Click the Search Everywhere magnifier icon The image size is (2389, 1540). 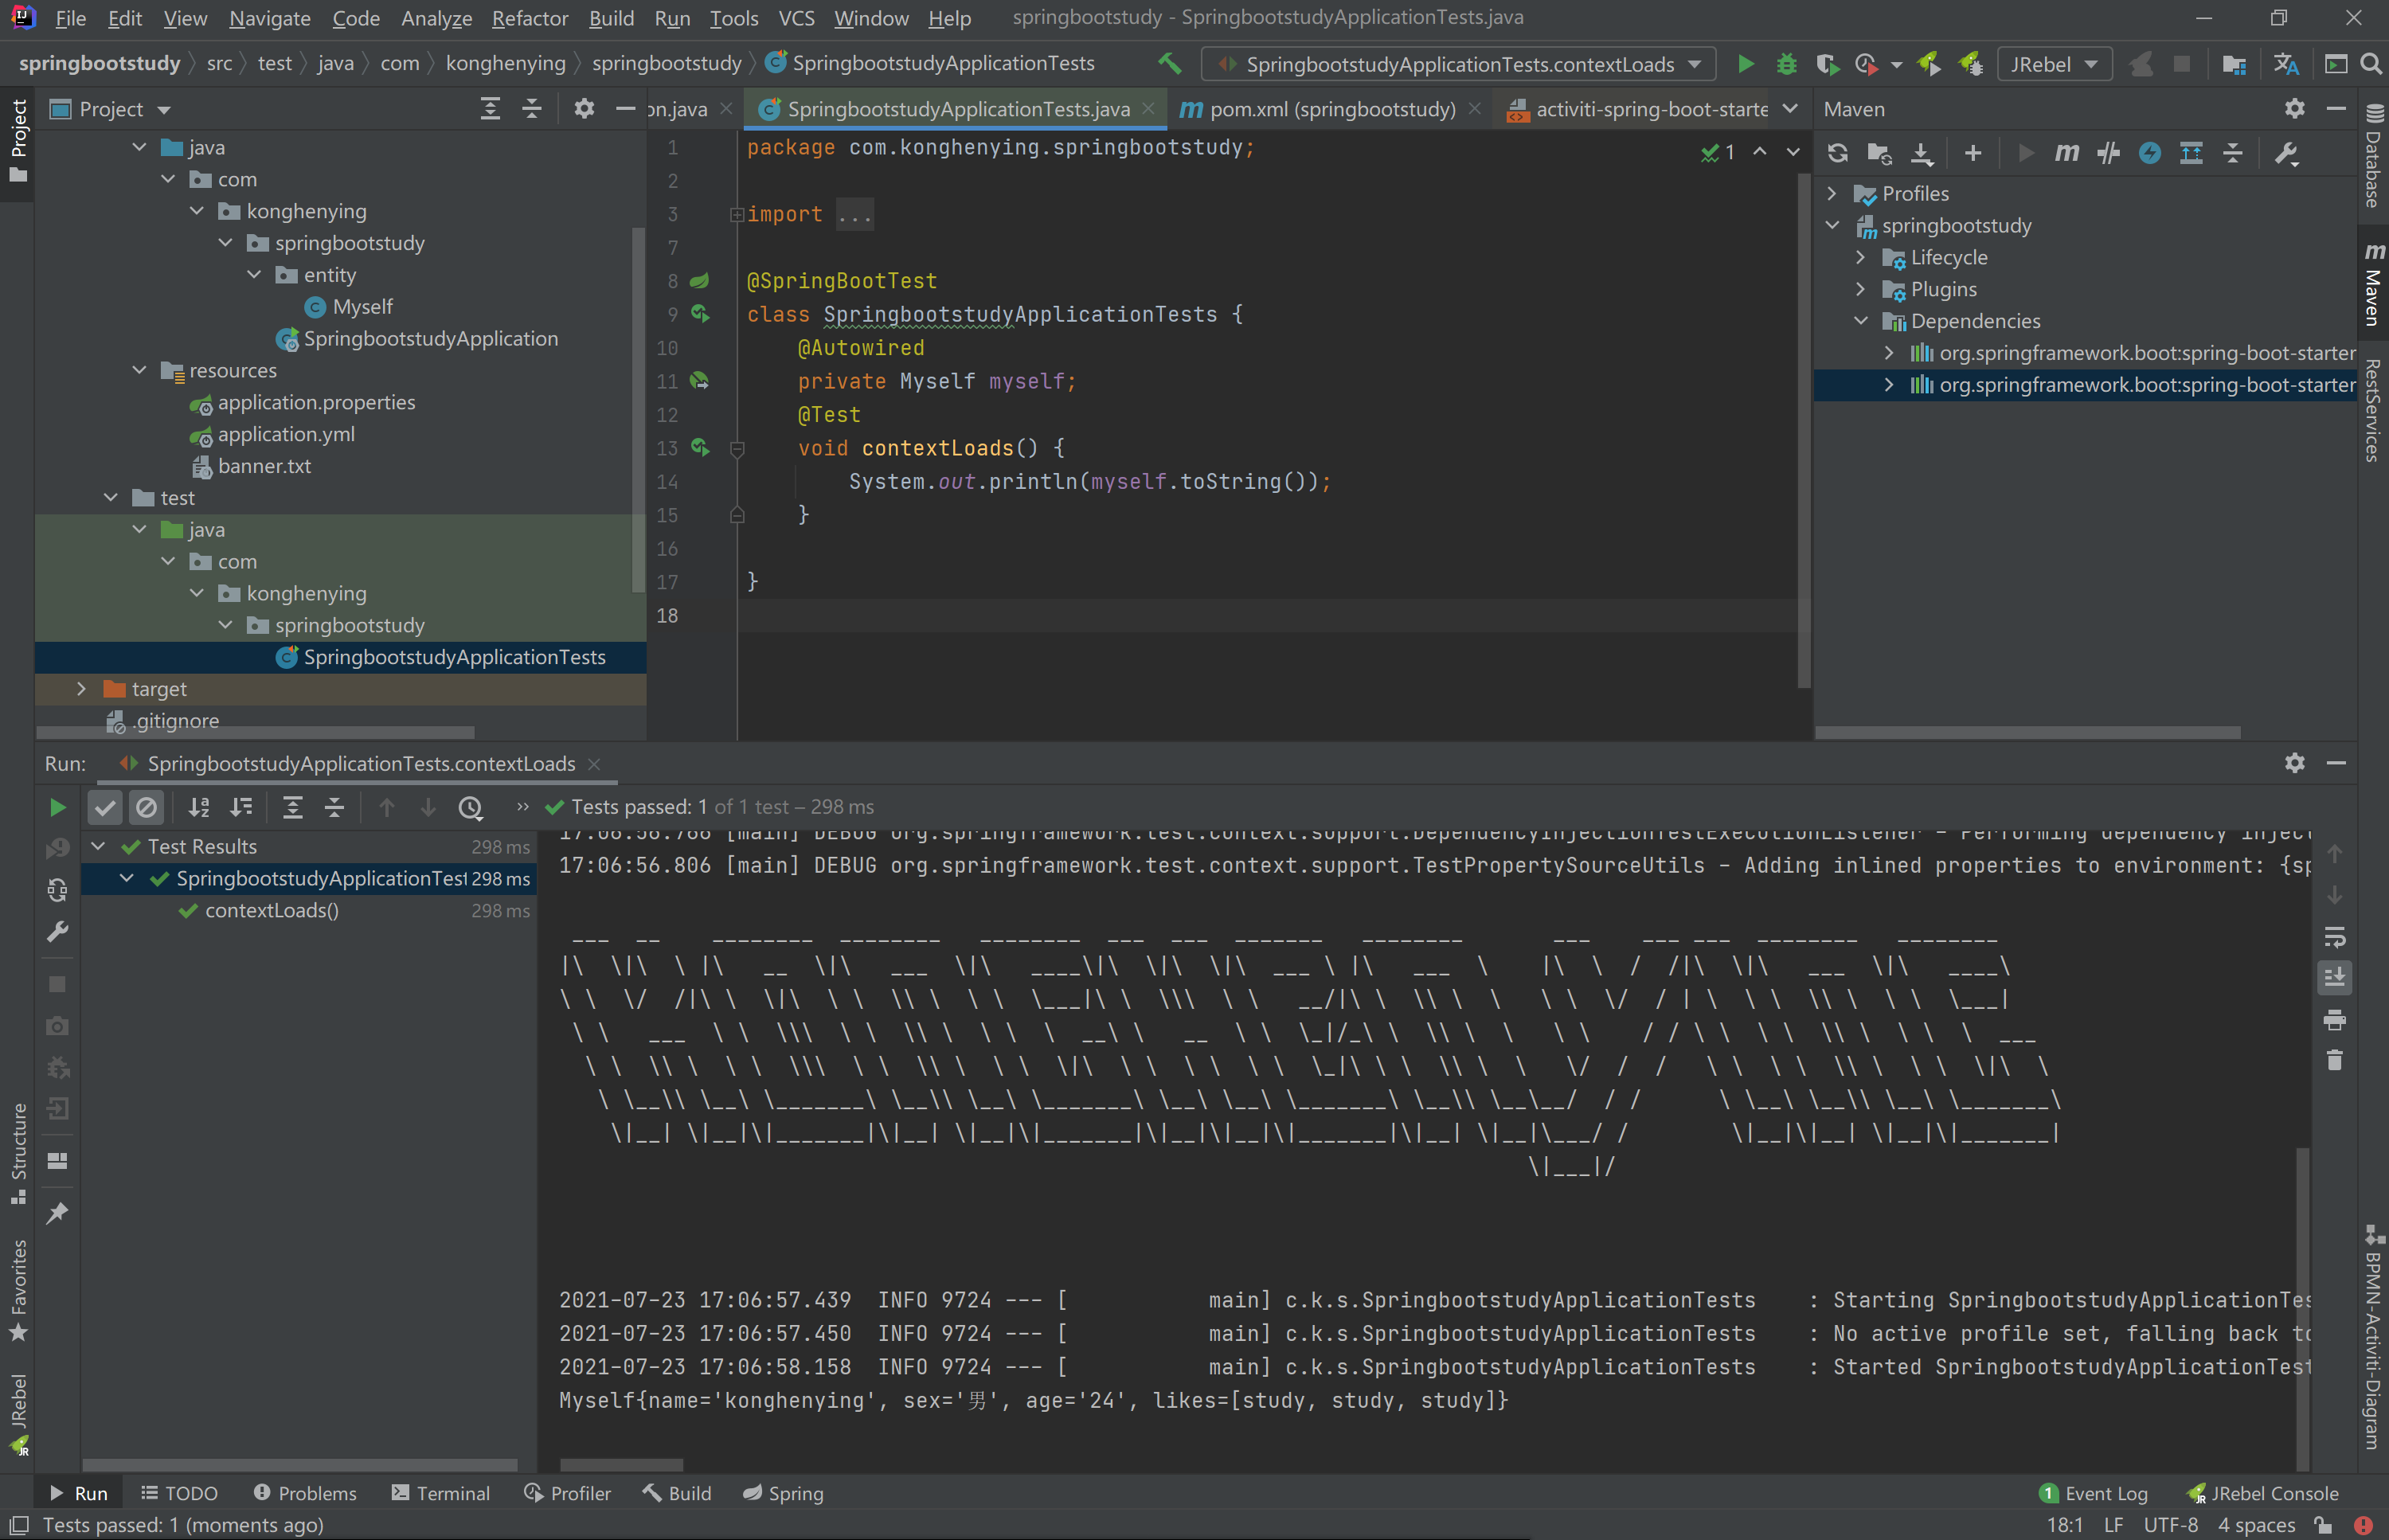[2370, 64]
